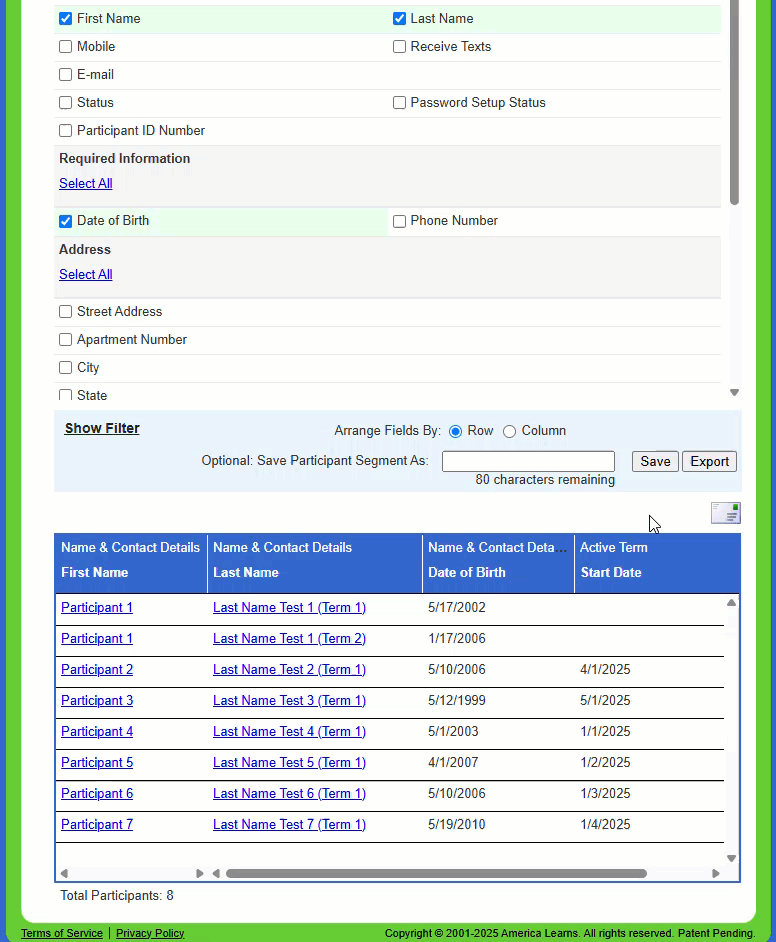Tick the Password Setup Status checkbox

400,103
